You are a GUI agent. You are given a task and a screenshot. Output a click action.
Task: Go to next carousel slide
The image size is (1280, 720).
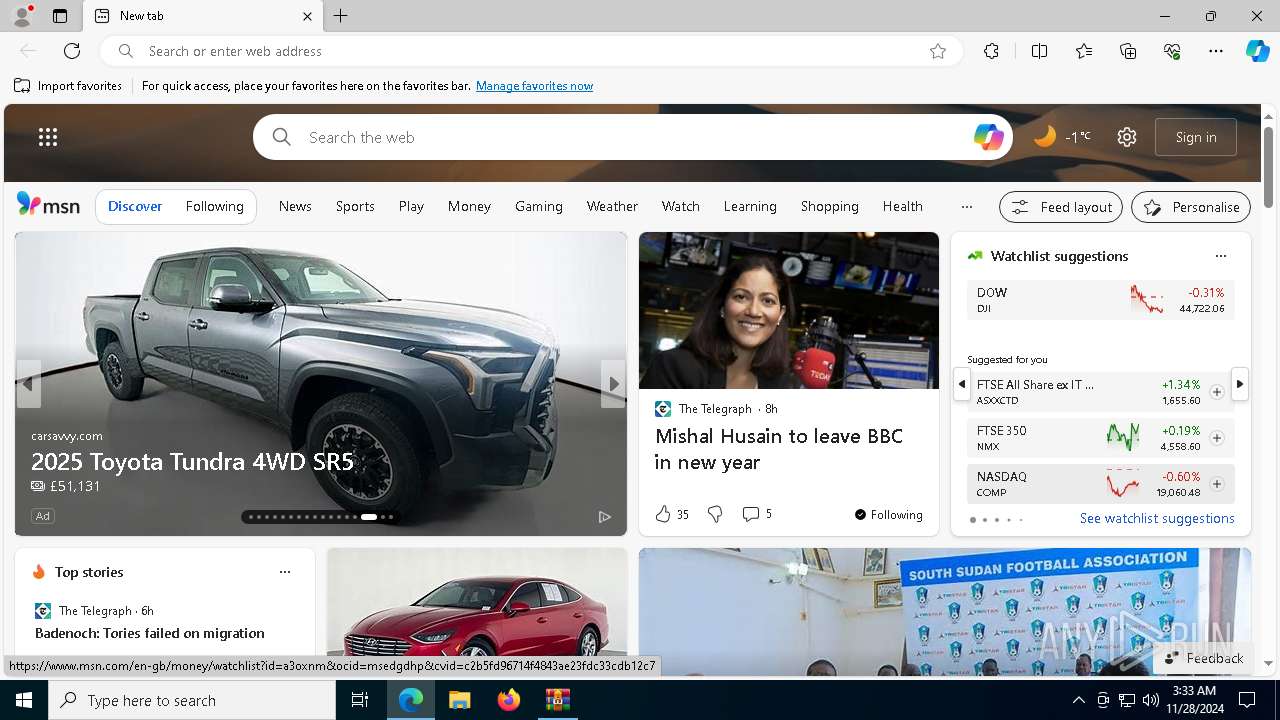click(613, 384)
